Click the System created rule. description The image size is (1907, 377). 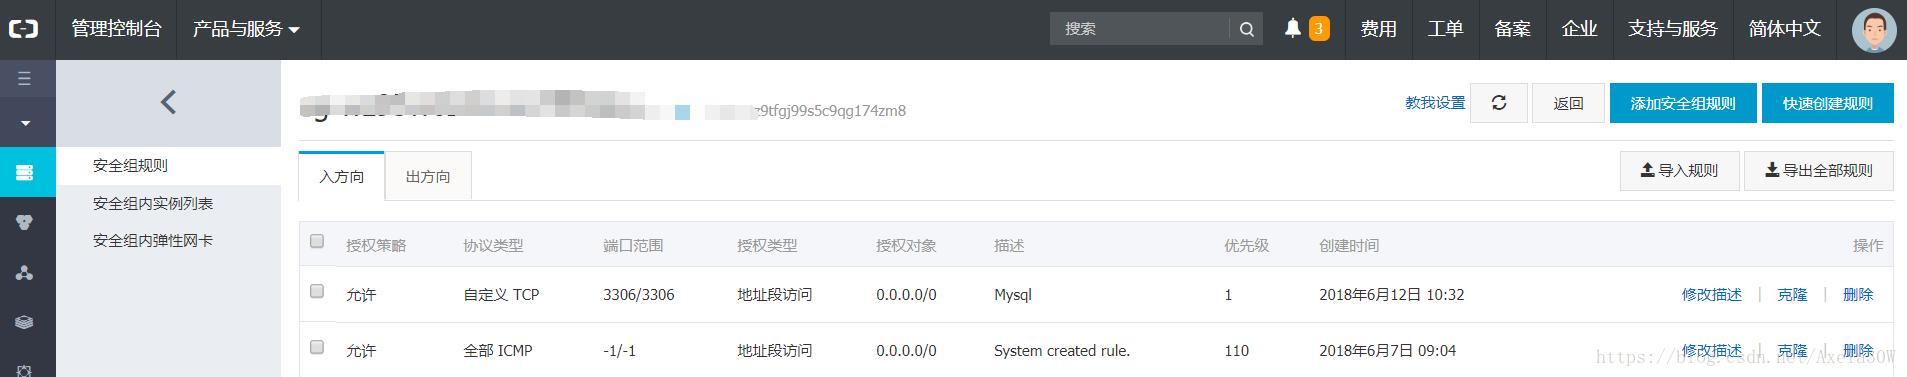pos(1062,351)
